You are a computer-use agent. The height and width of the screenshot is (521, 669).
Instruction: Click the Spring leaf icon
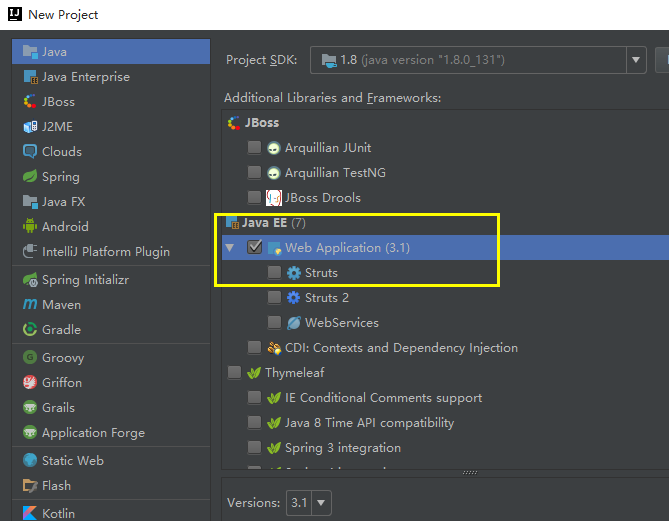(x=30, y=176)
